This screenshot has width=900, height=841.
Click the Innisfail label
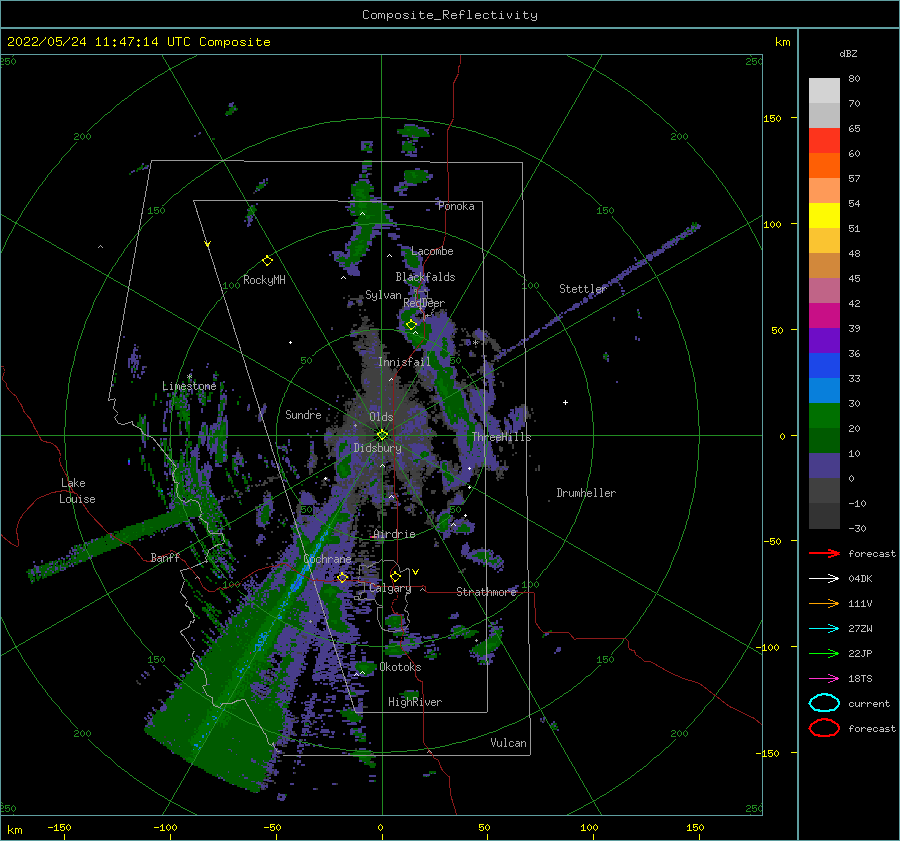404,362
